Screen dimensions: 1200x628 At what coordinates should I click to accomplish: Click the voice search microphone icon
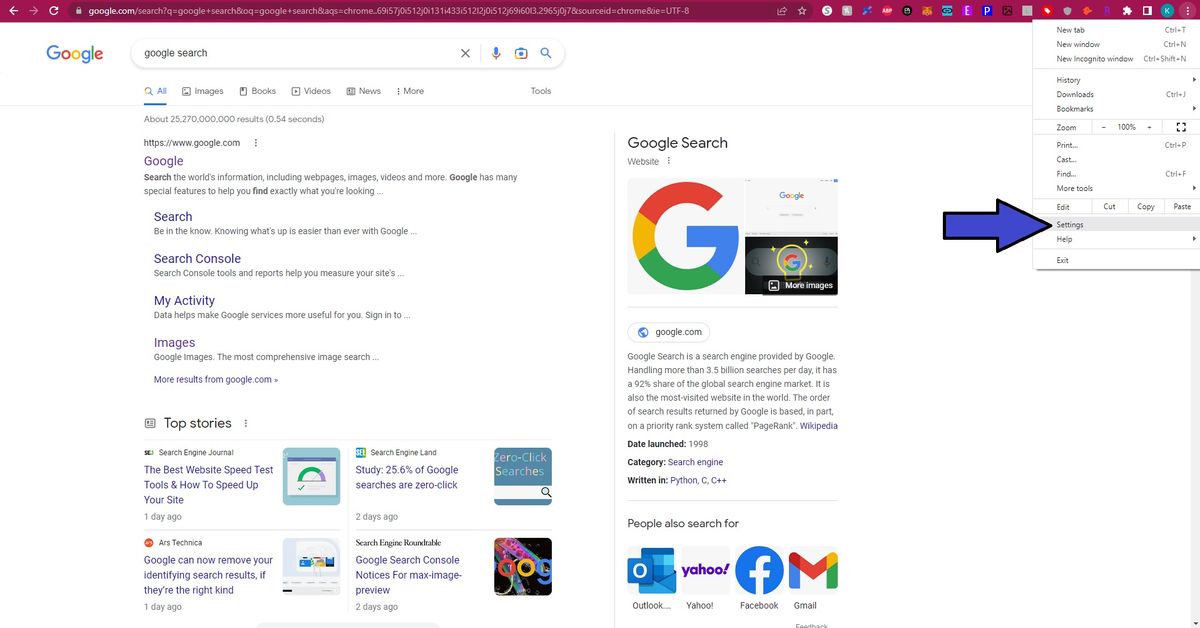(x=496, y=53)
